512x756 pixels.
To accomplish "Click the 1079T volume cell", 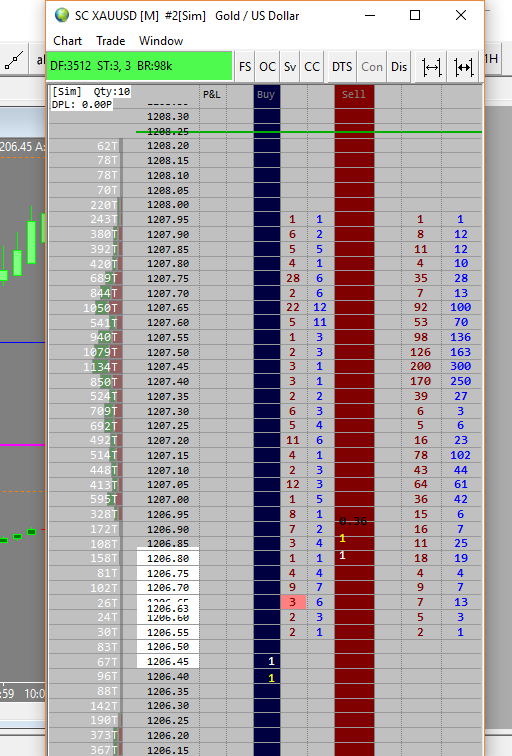I will (x=100, y=352).
